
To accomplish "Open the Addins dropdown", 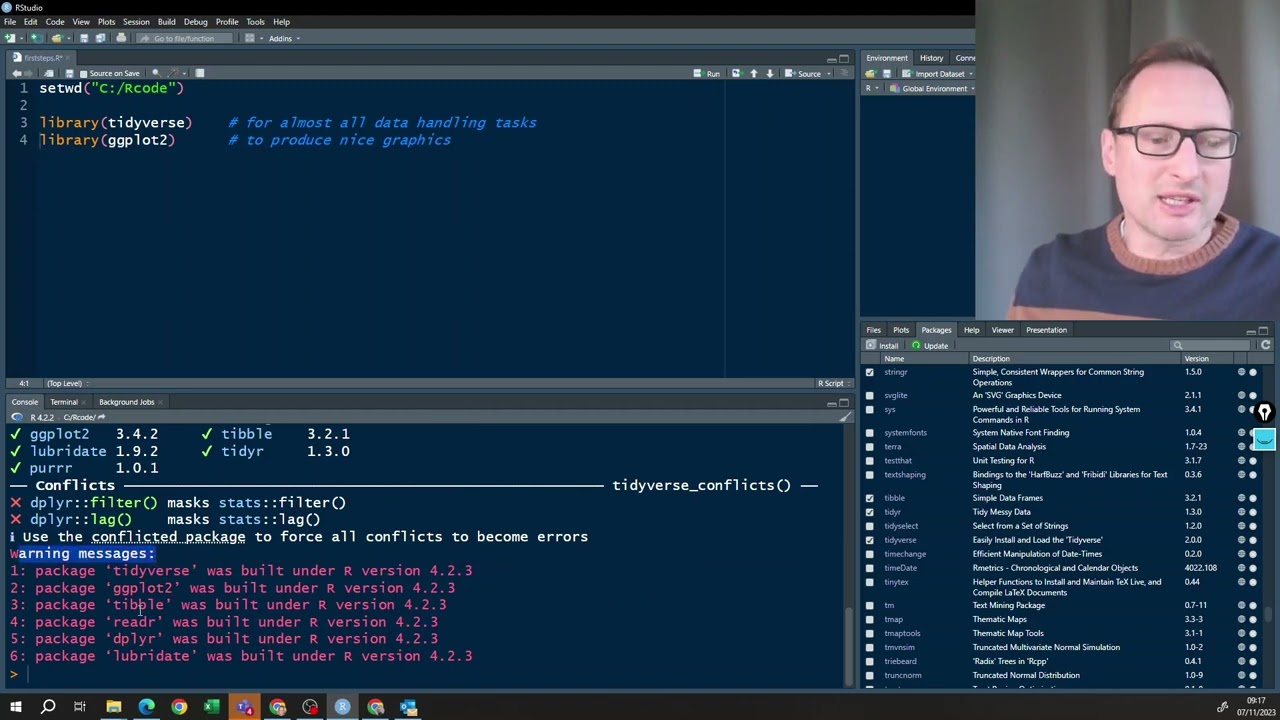I will pos(284,38).
